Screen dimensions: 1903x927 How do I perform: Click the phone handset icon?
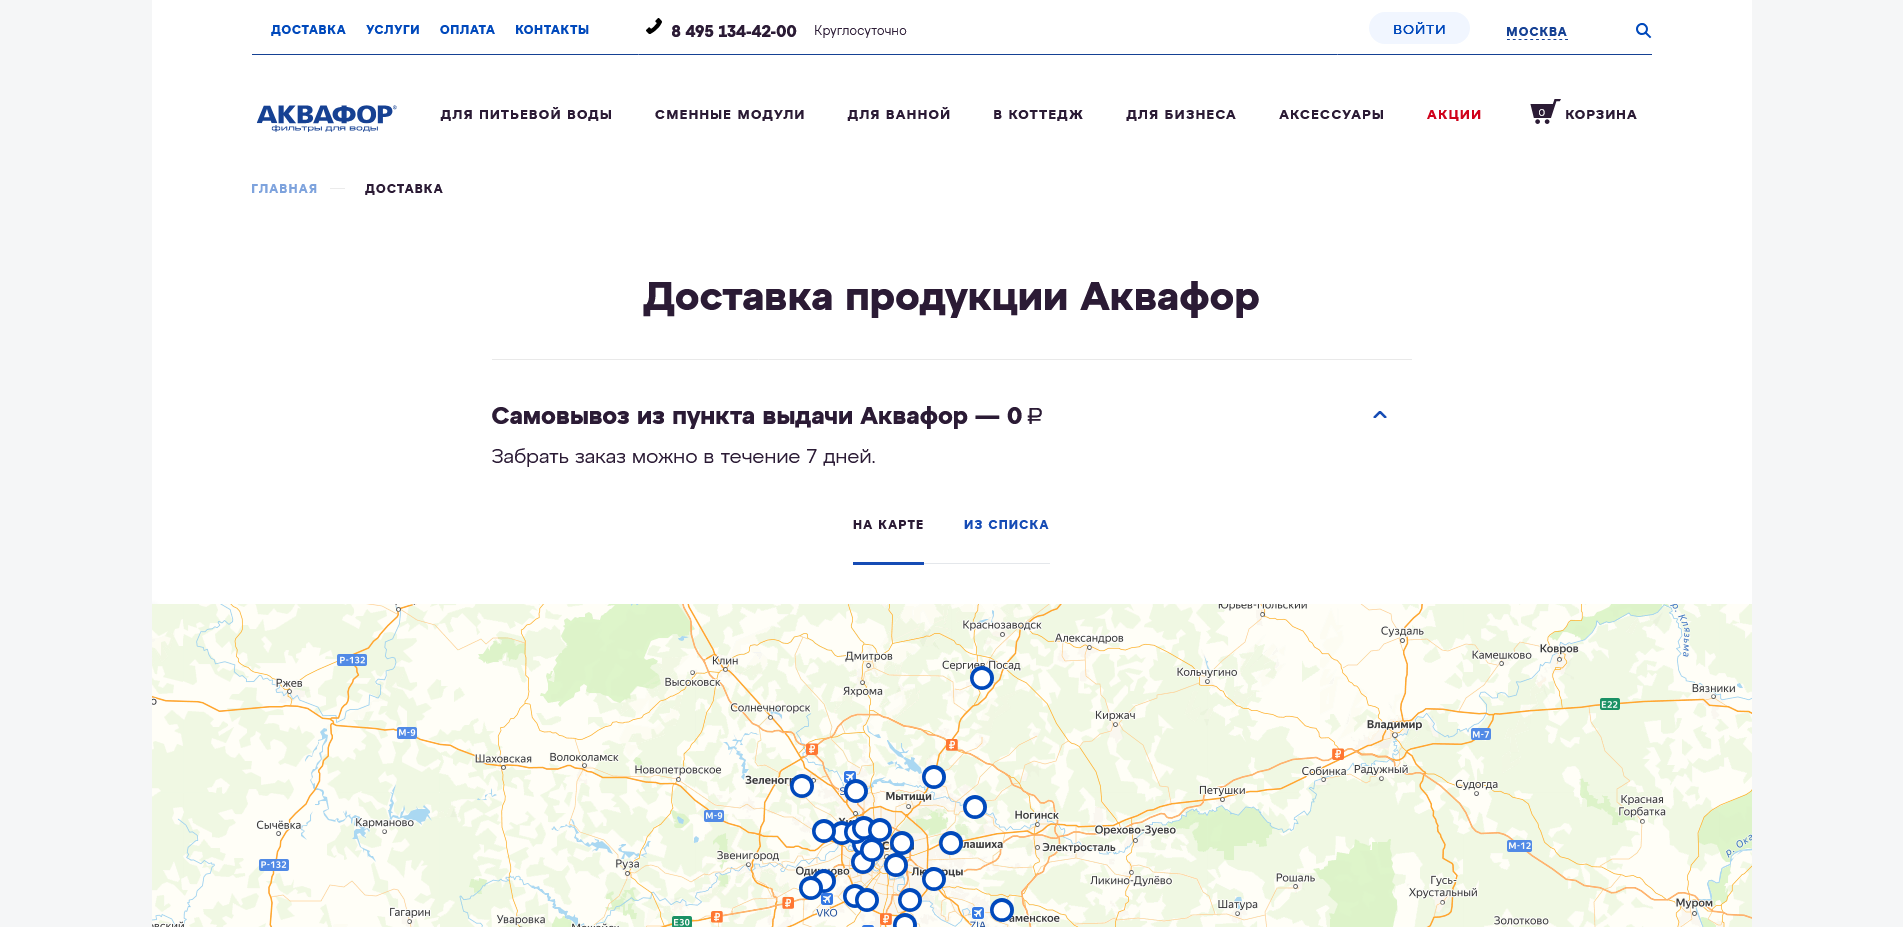[x=654, y=28]
